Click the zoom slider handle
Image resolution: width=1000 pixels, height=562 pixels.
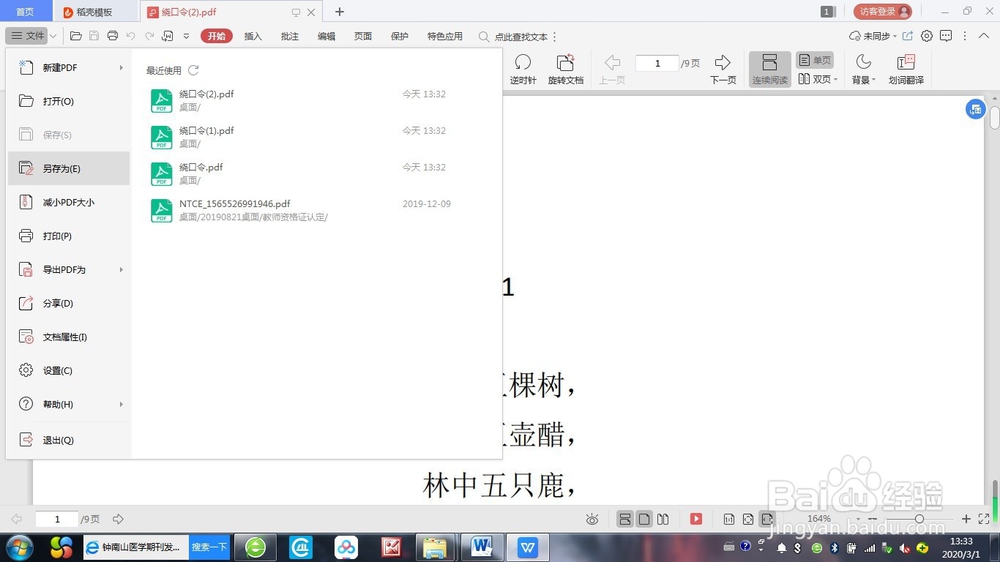tap(919, 519)
